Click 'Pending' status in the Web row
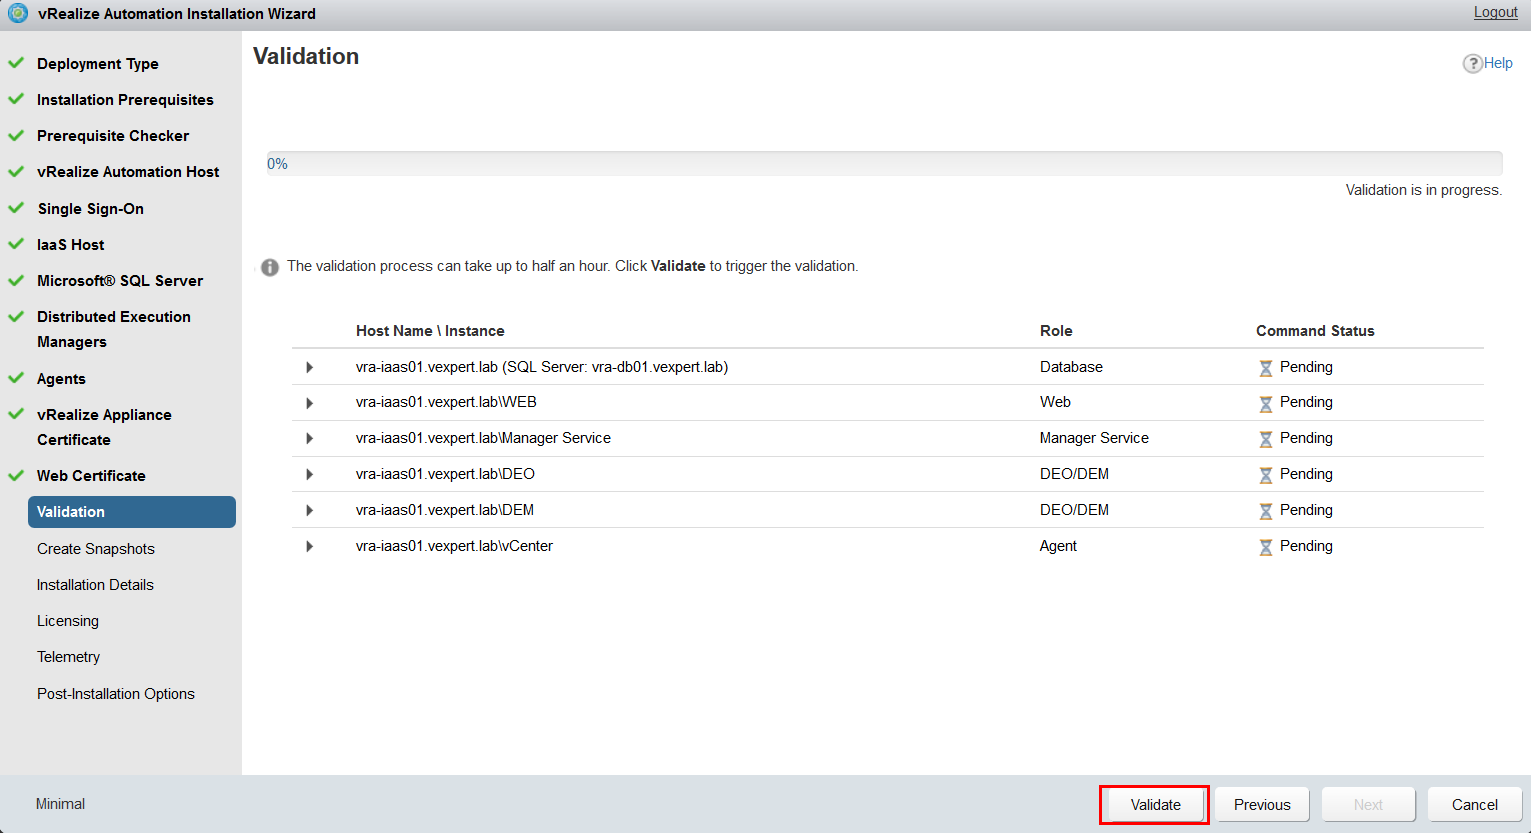1531x833 pixels. point(1306,402)
